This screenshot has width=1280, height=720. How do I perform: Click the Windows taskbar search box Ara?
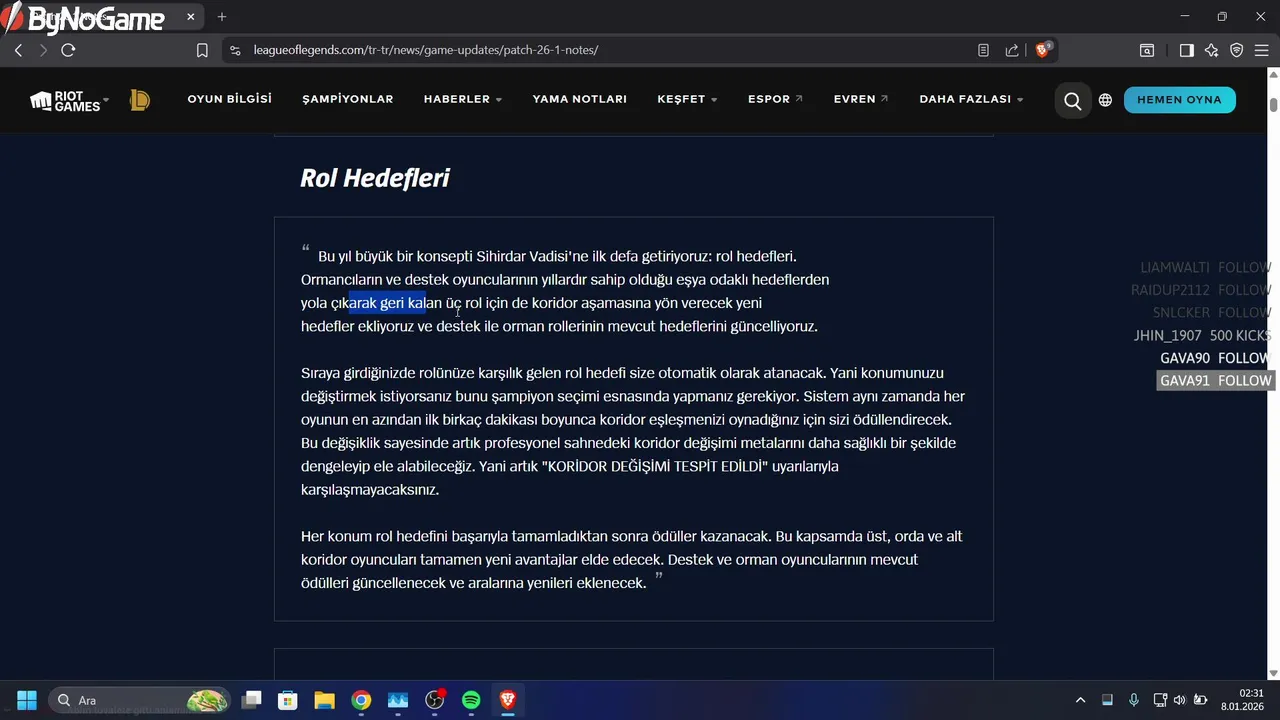(x=140, y=700)
